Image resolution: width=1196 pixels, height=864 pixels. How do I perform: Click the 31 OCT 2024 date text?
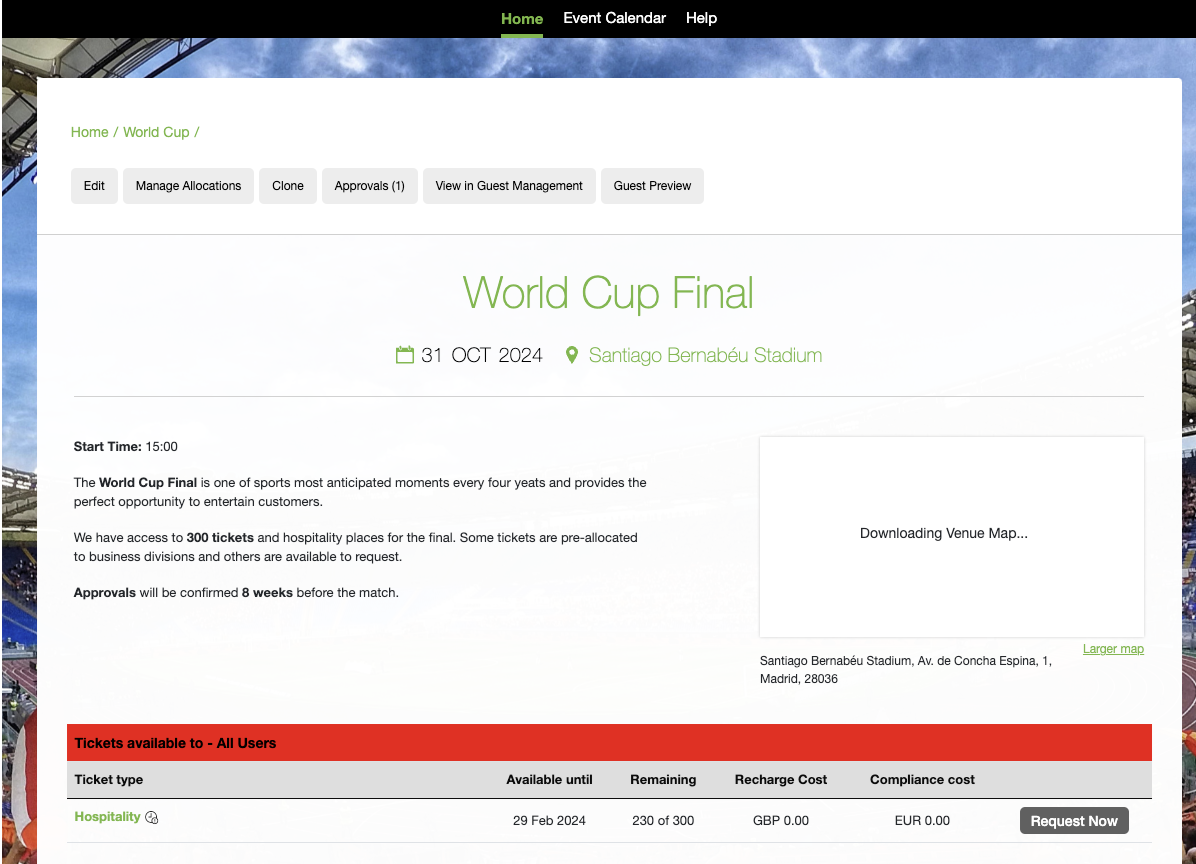point(482,355)
